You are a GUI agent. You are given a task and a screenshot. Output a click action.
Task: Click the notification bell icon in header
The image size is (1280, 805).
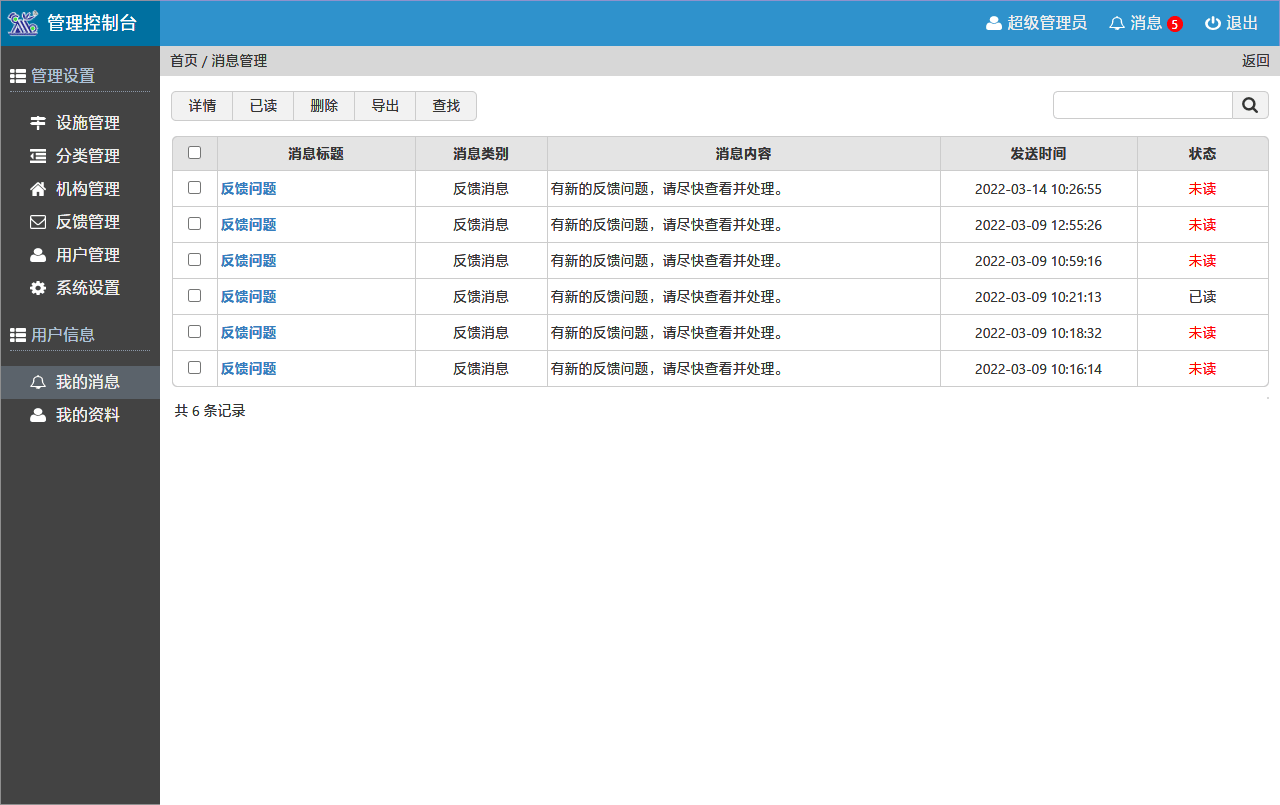pyautogui.click(x=1117, y=23)
